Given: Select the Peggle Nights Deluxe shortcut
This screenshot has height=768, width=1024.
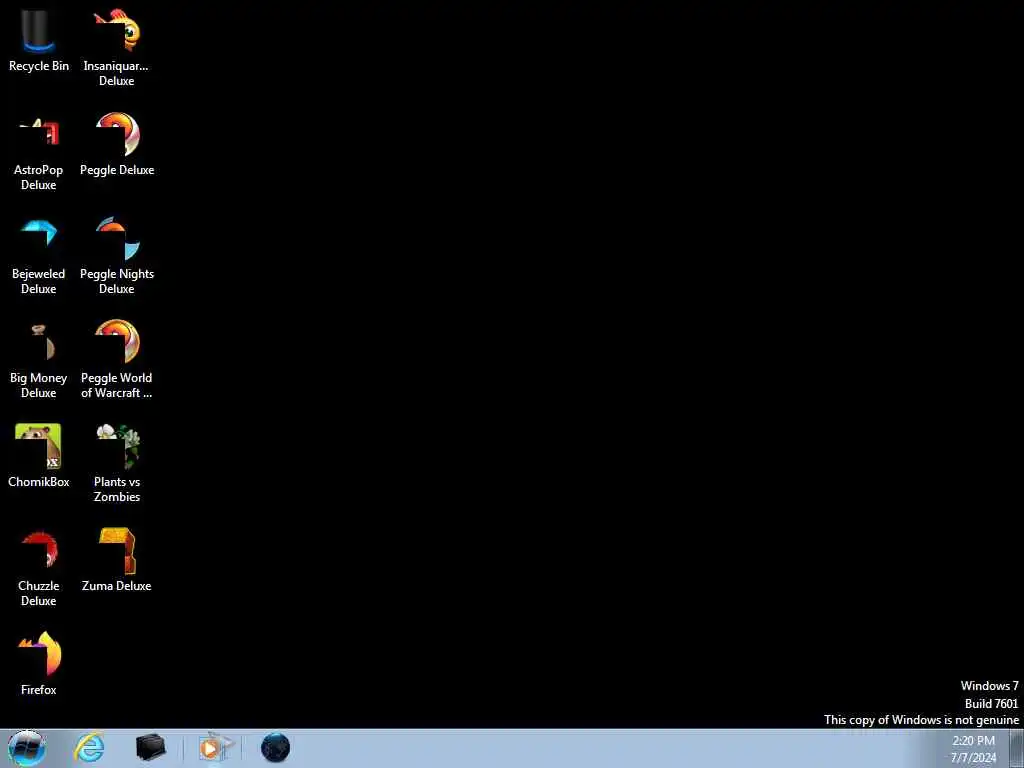Looking at the screenshot, I should tap(117, 256).
